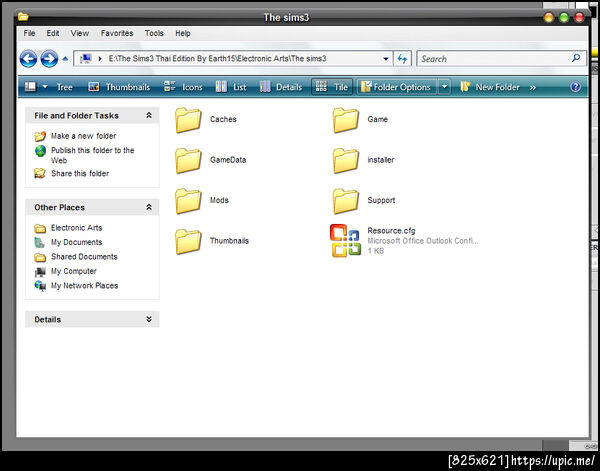The height and width of the screenshot is (471, 600).
Task: Open the View menu
Action: pos(80,33)
